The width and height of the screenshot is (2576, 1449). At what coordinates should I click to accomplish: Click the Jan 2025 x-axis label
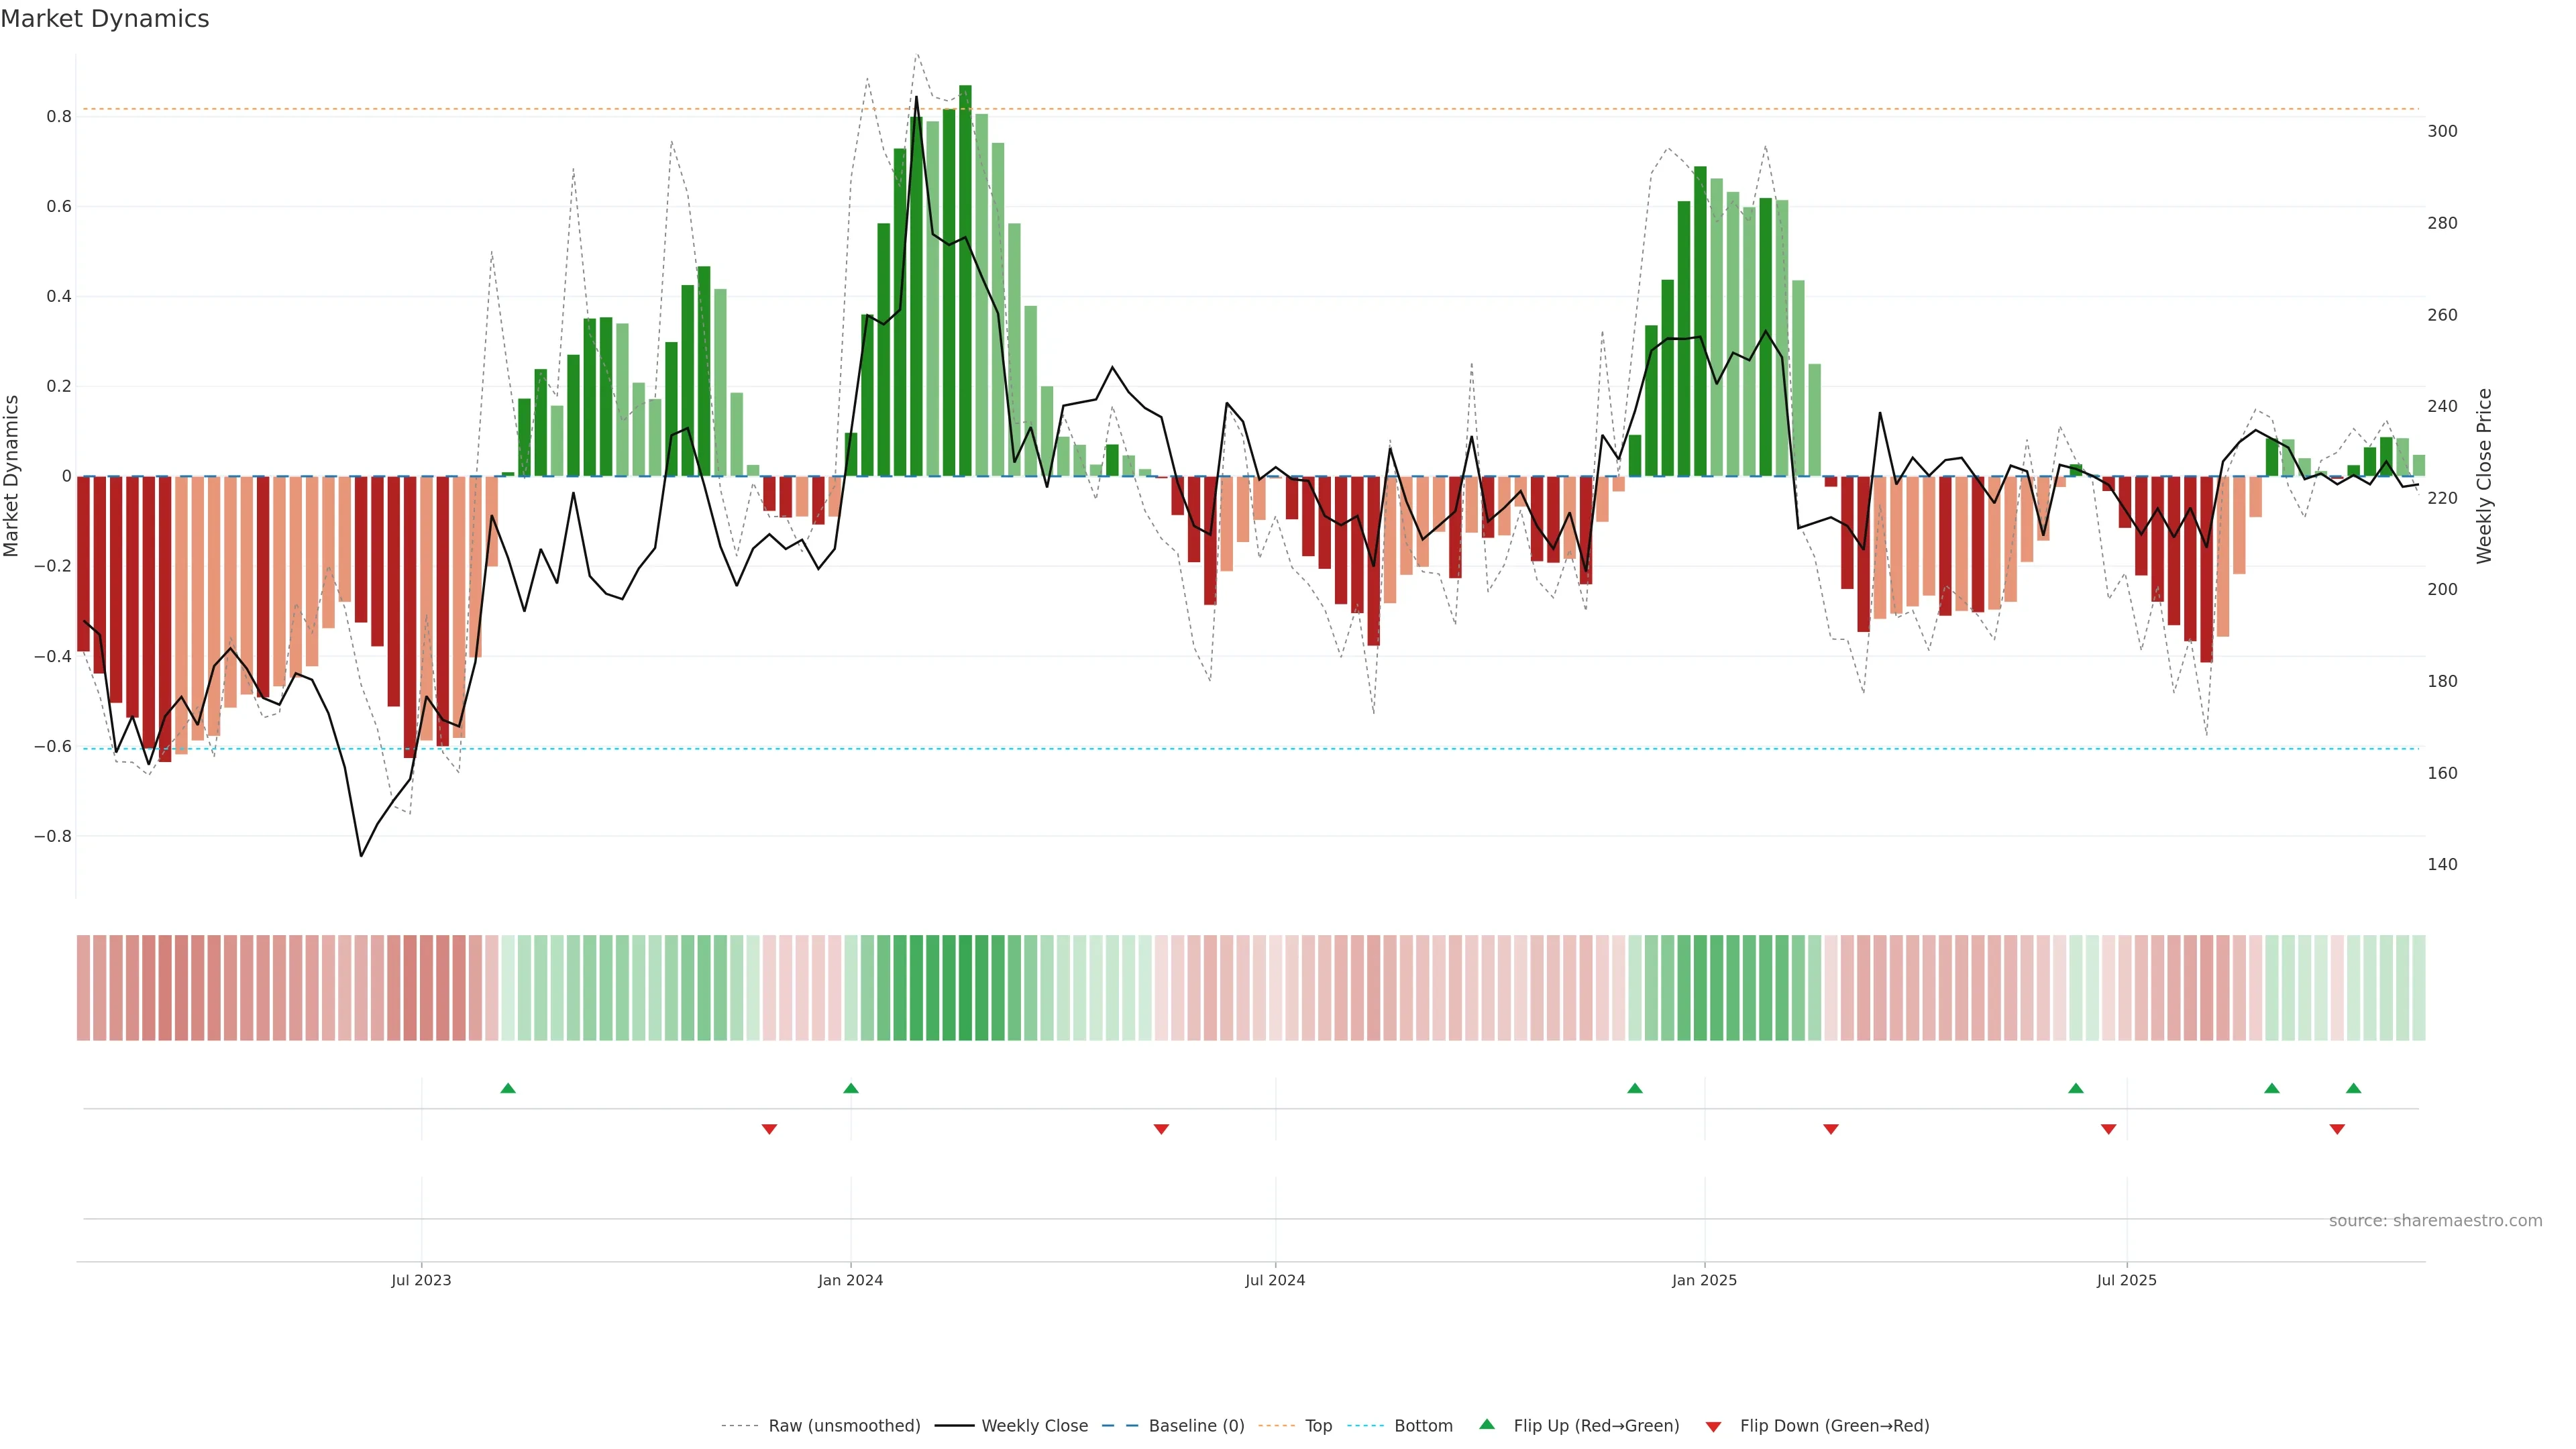(1704, 1280)
